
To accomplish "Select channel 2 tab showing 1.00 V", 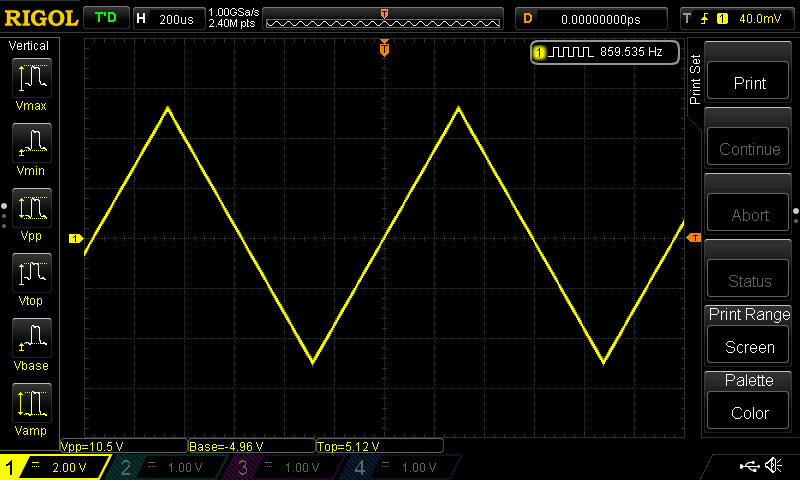I will [166, 467].
